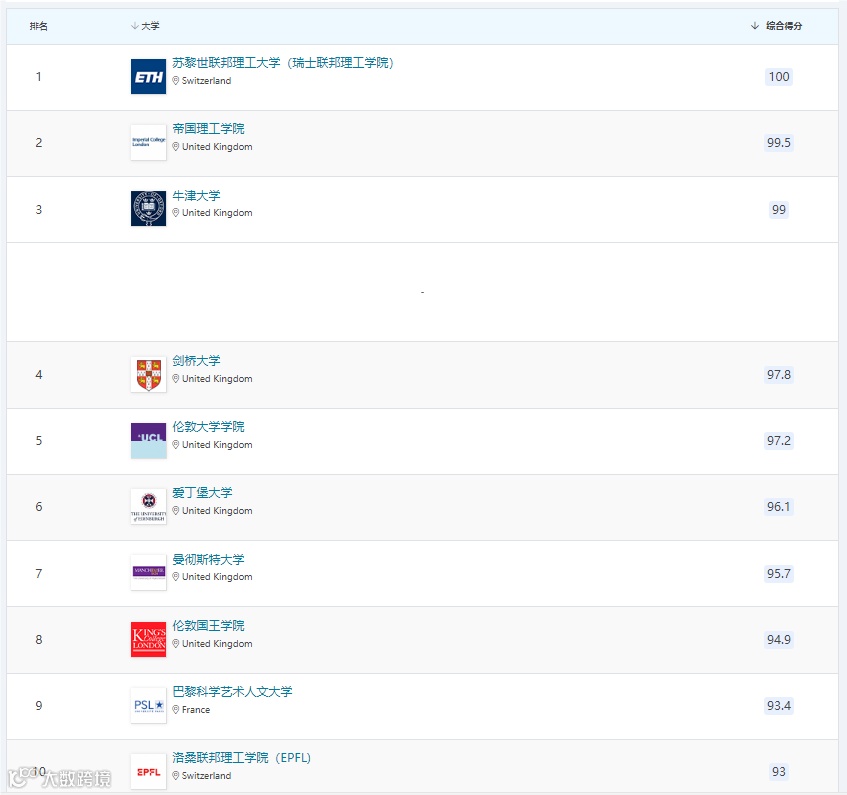
Task: Click location pin in 伦敦大学学院 row
Action: (x=176, y=445)
